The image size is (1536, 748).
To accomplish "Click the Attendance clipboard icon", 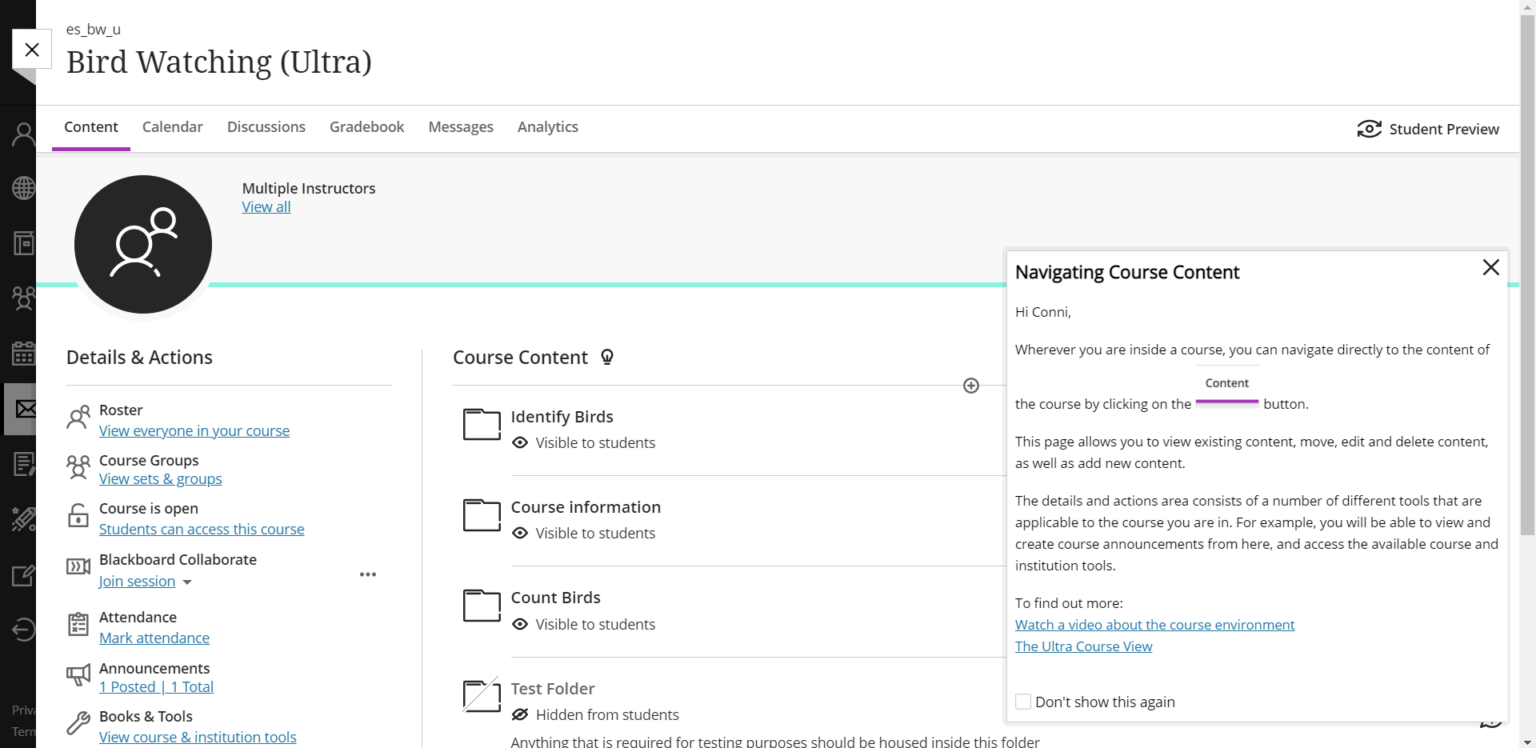I will [x=78, y=624].
